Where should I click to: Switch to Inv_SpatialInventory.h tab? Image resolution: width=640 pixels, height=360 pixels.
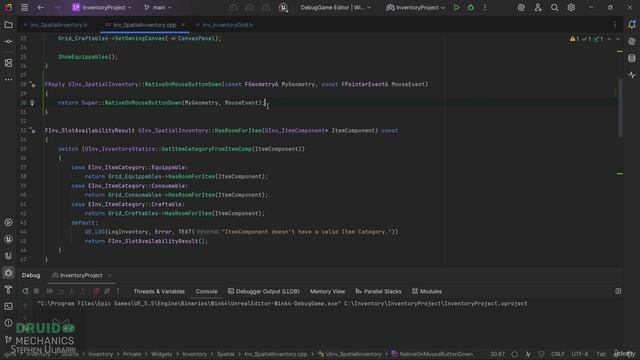click(x=59, y=25)
